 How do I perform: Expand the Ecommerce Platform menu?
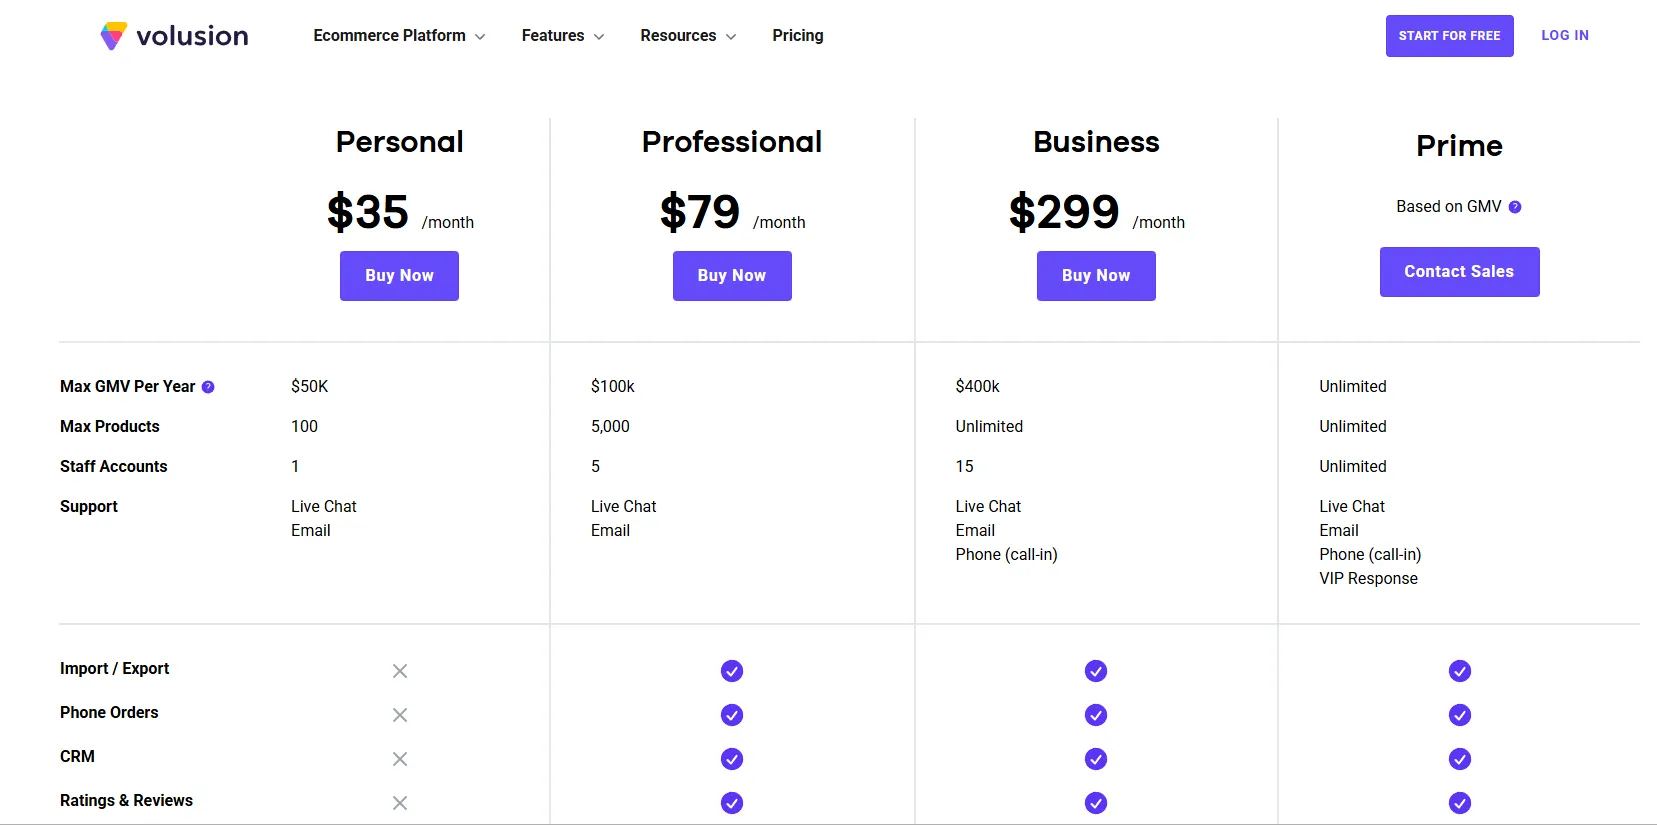click(x=399, y=36)
